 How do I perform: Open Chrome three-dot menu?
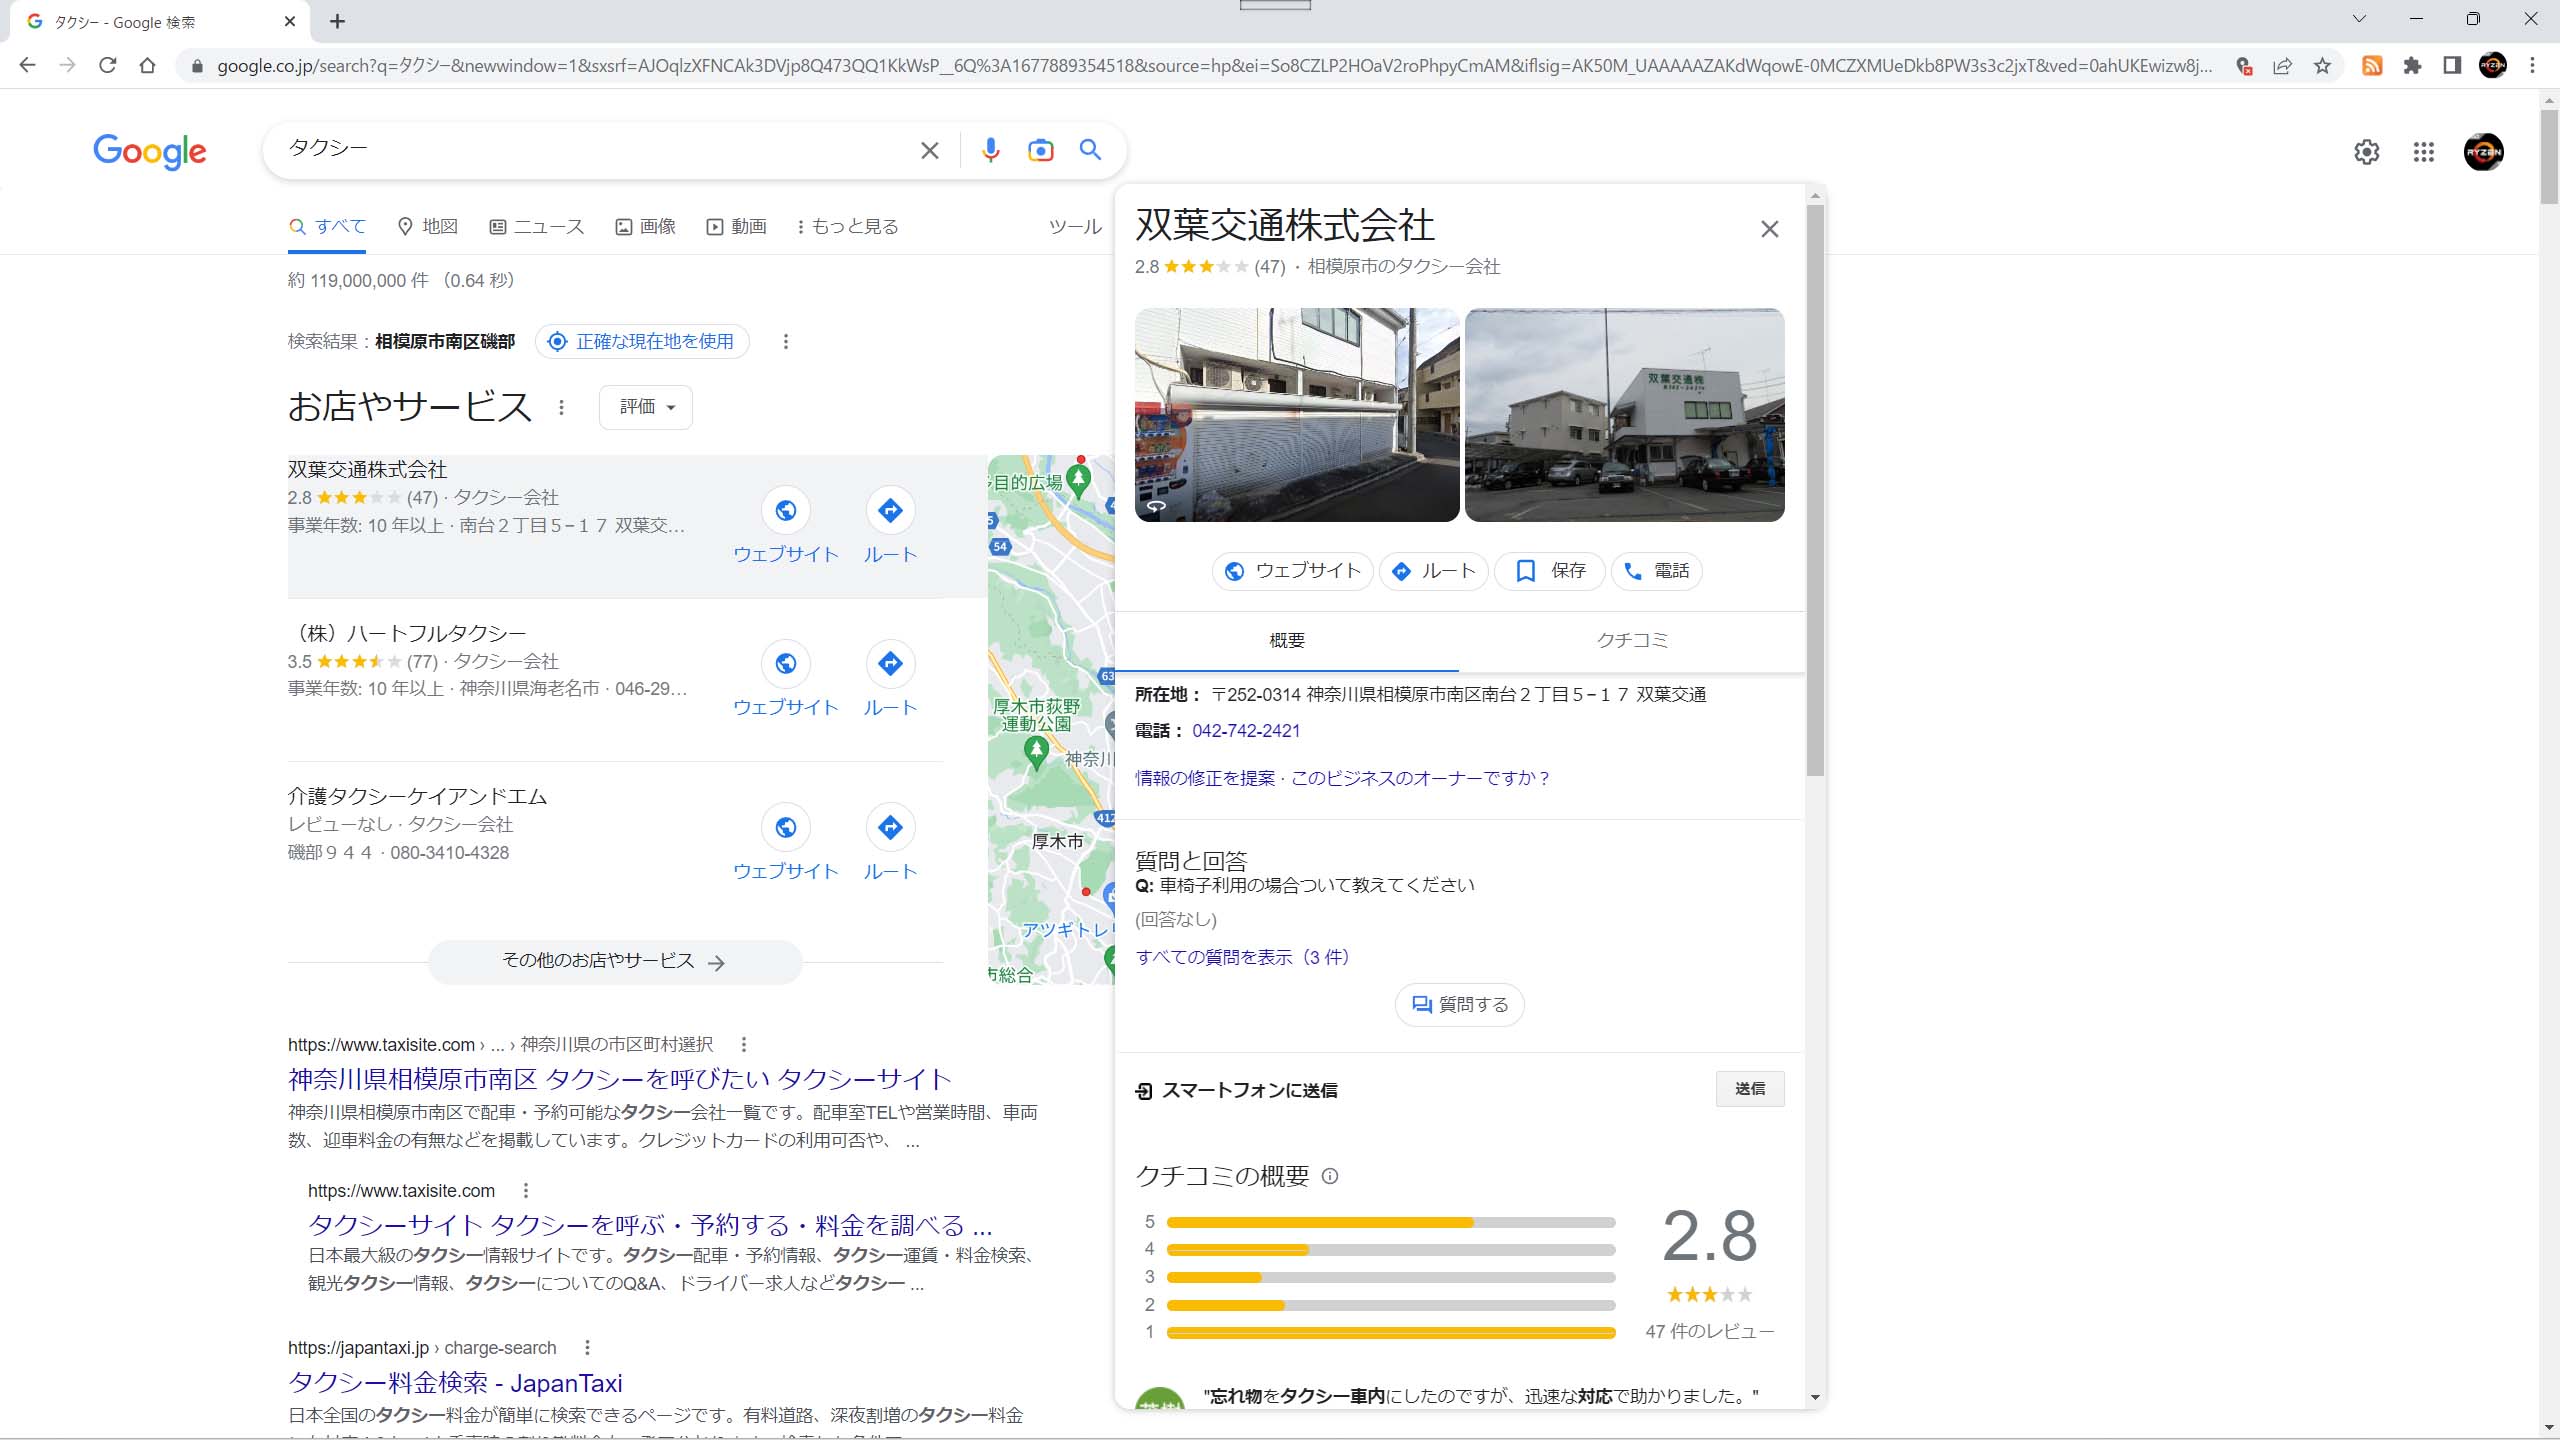2532,66
